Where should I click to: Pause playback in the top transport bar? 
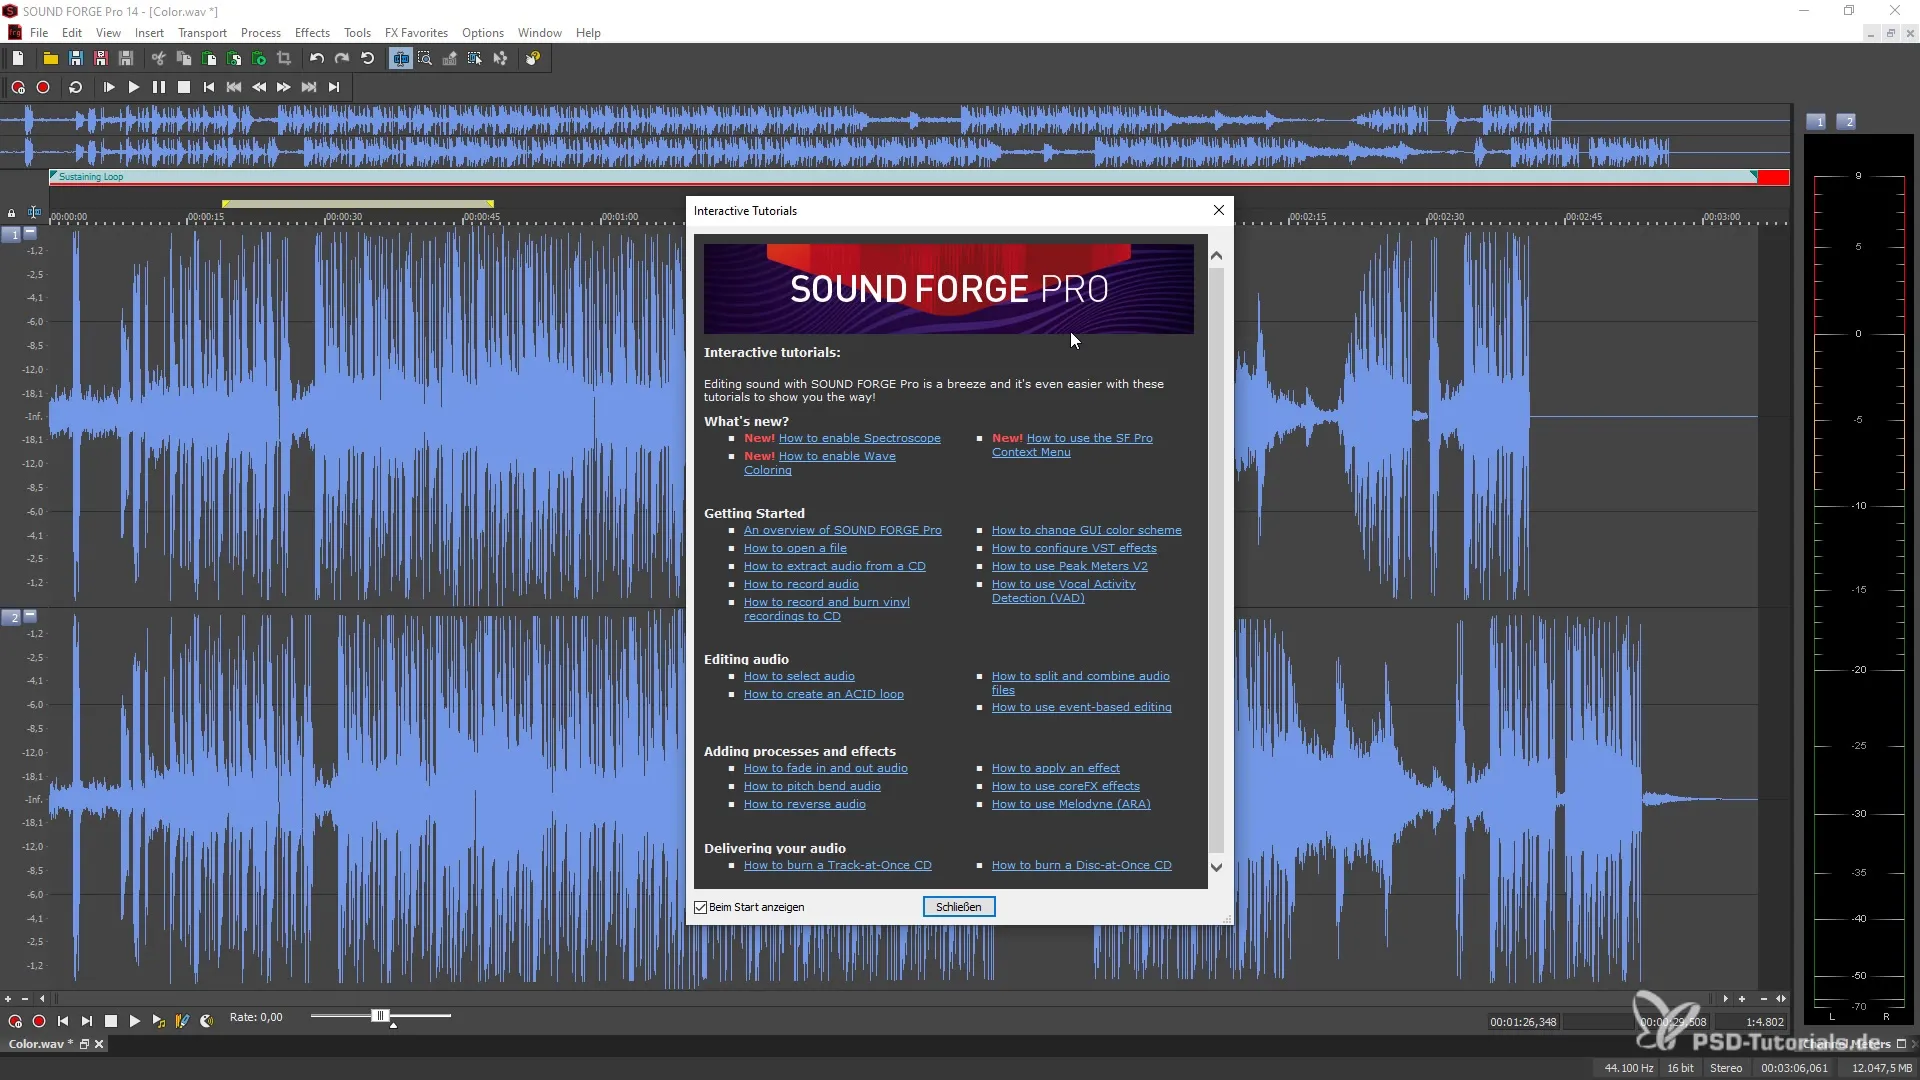[x=159, y=88]
